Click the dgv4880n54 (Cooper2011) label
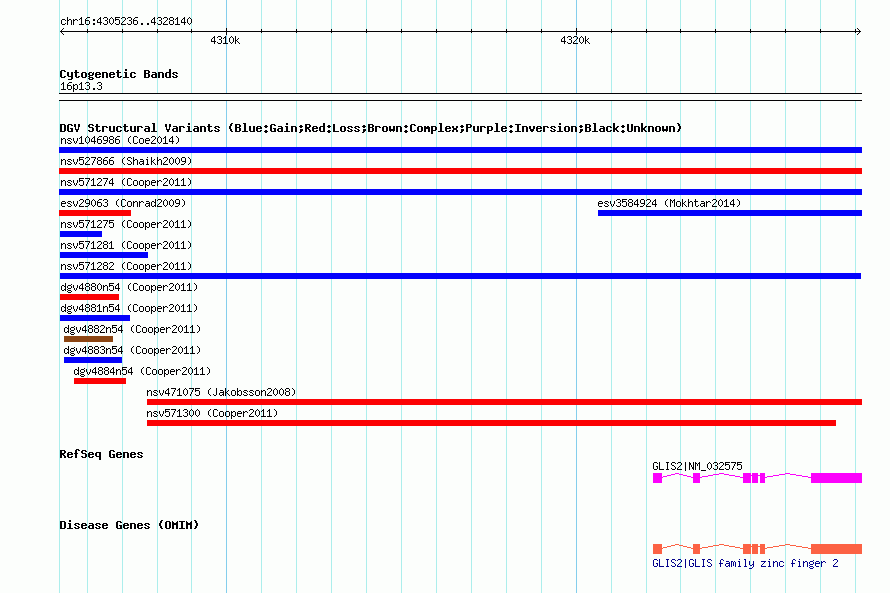Image resolution: width=890 pixels, height=593 pixels. click(129, 287)
